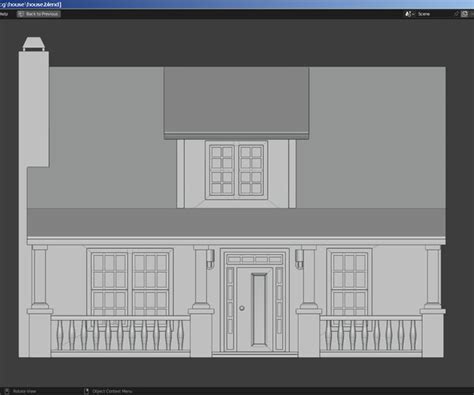Open the scene browse dropdown icon
Viewport: 474px width, 395px height.
tap(410, 14)
